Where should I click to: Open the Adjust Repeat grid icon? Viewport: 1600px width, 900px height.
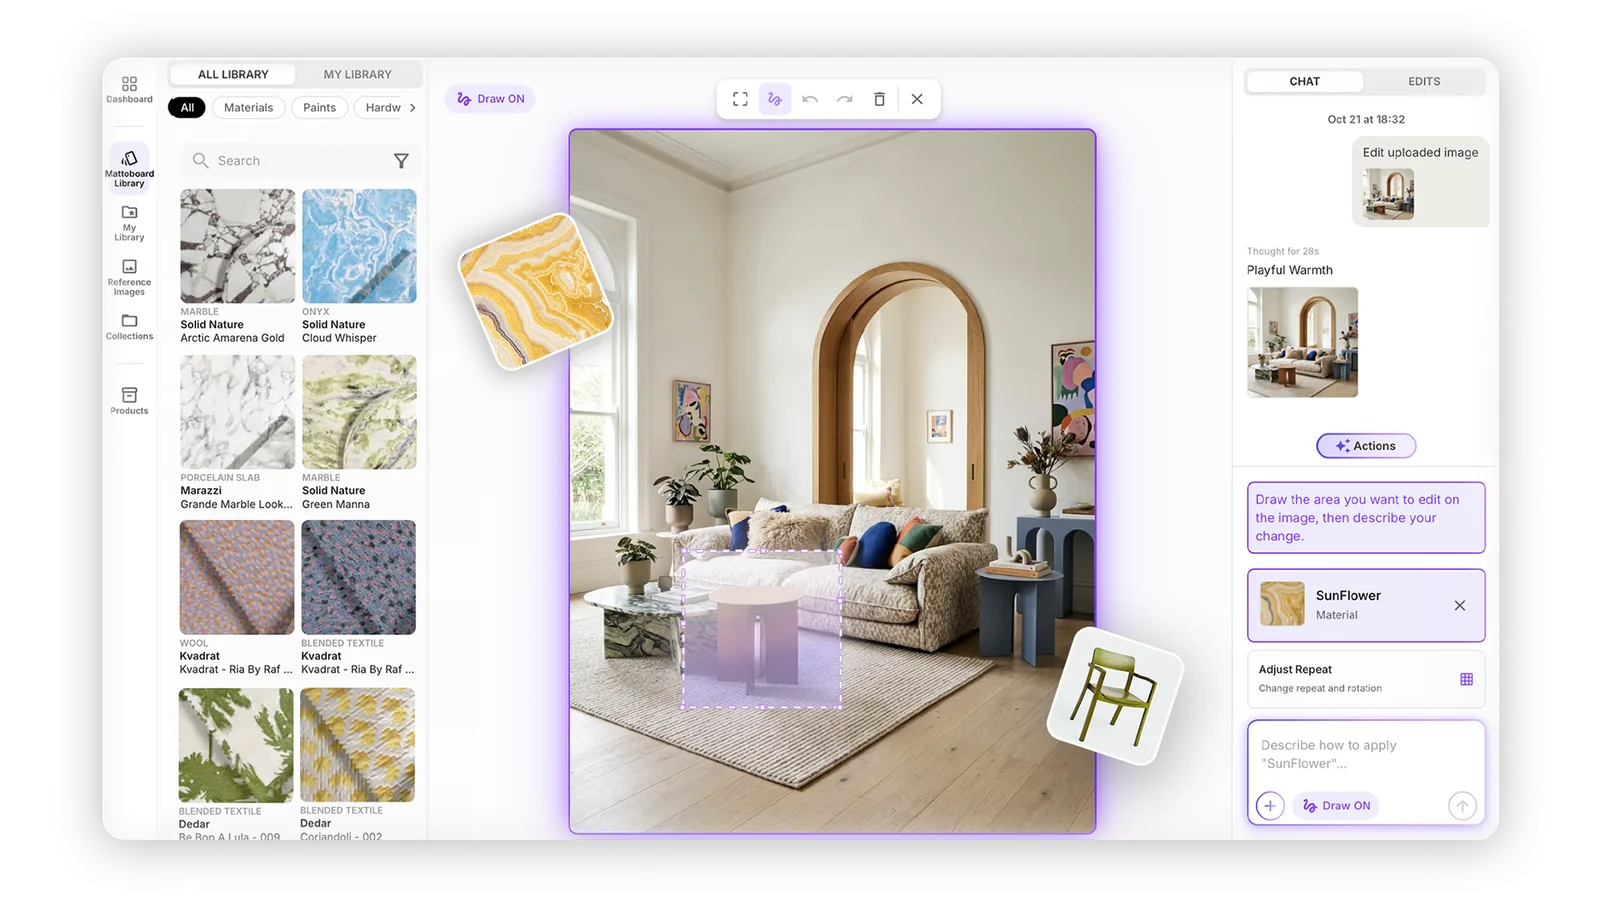[x=1466, y=679]
